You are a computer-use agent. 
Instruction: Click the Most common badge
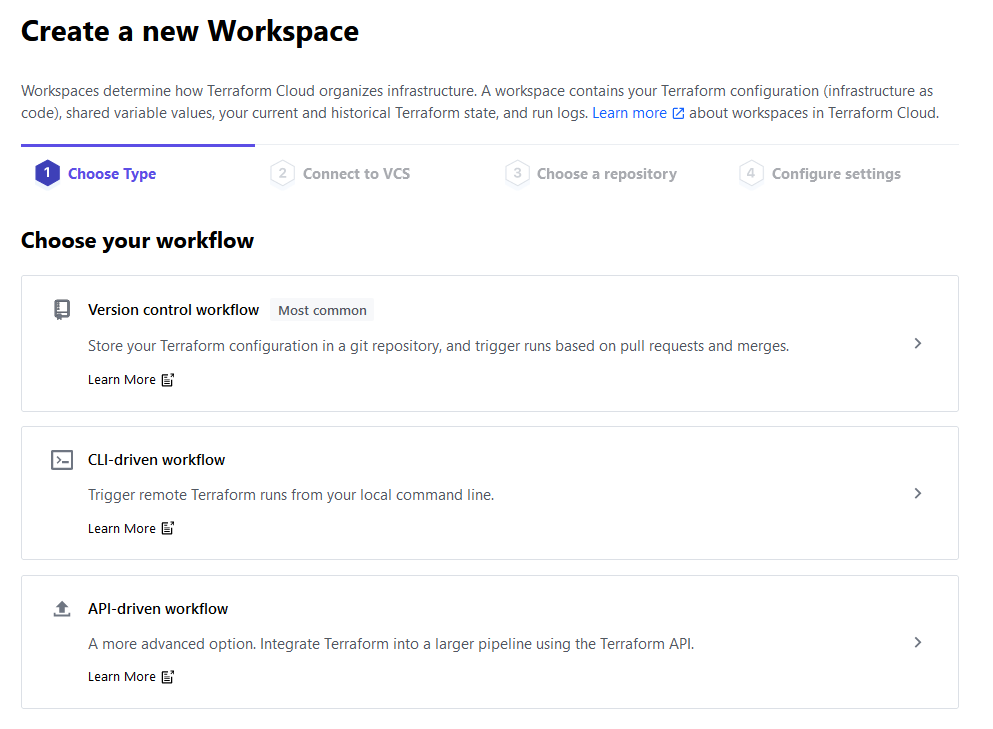(x=322, y=310)
